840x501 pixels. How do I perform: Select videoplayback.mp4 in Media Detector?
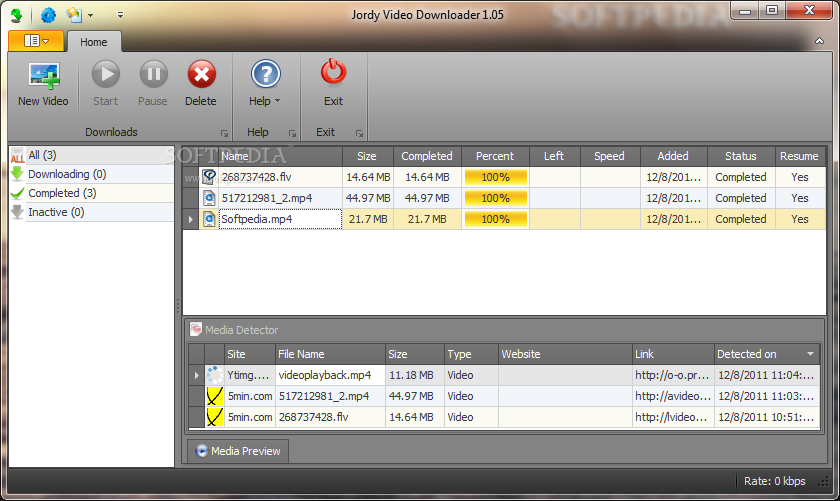pos(331,375)
